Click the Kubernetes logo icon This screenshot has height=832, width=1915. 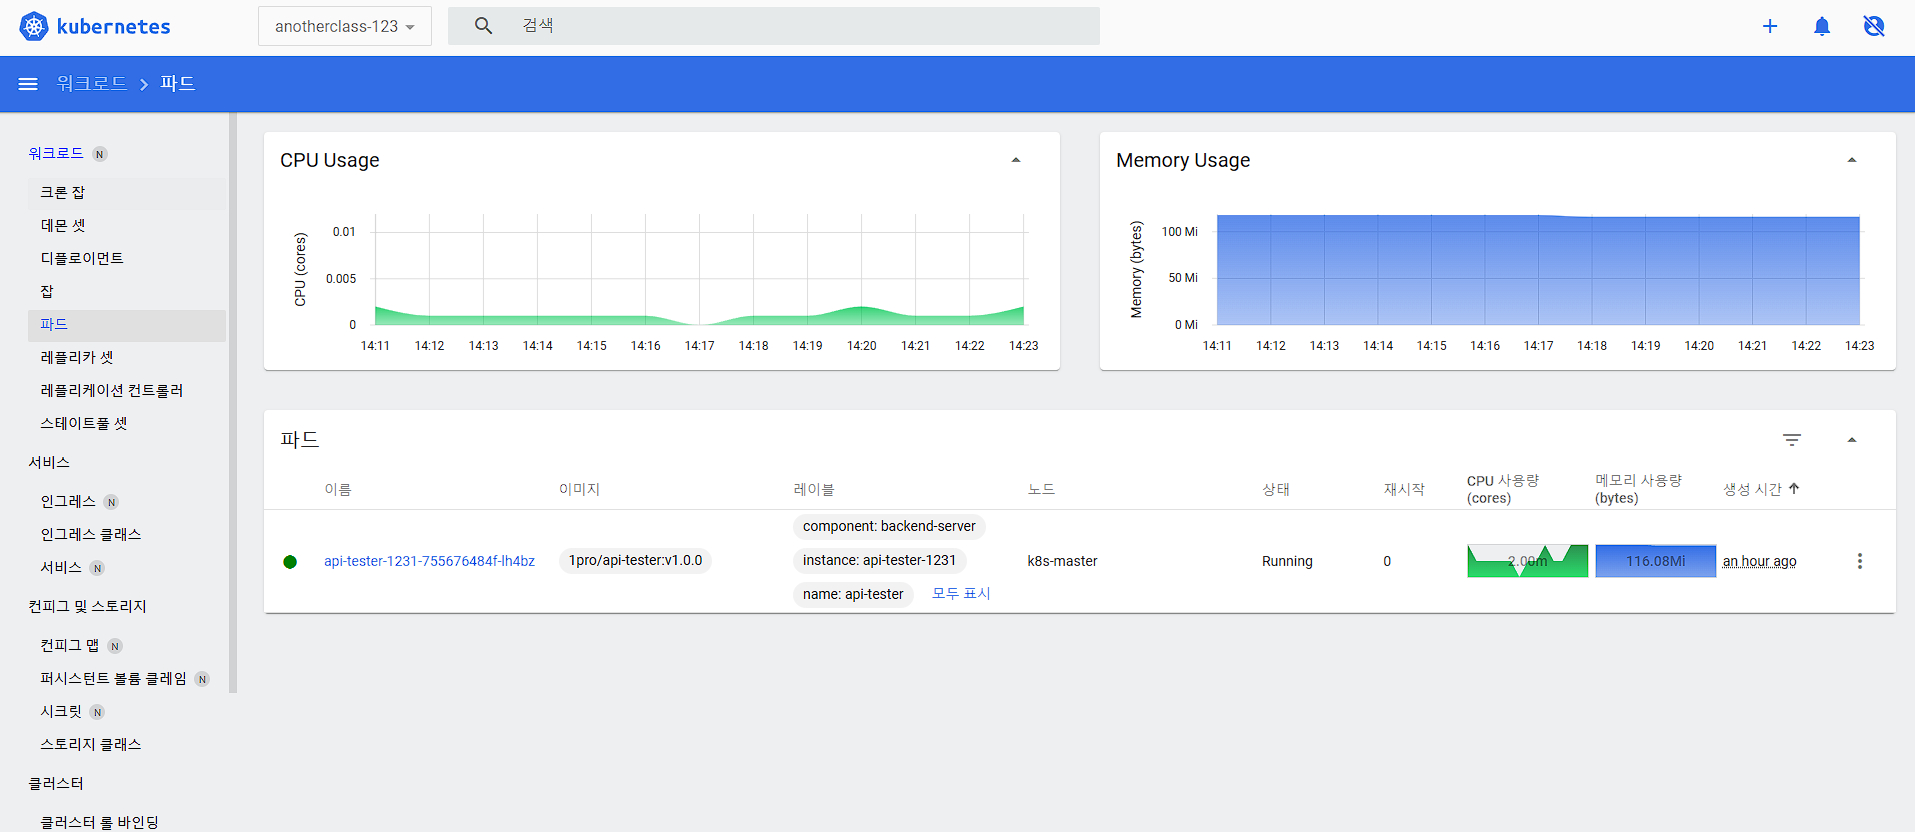coord(34,26)
